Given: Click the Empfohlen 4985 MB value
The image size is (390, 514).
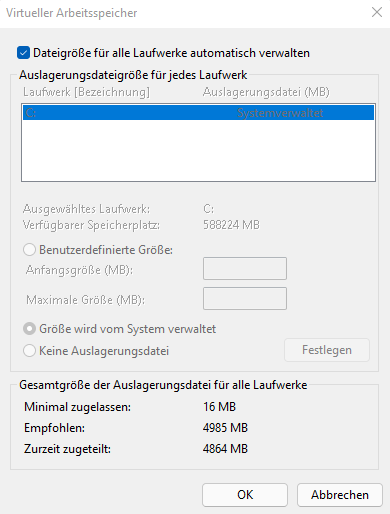Looking at the screenshot, I should pos(225,428).
